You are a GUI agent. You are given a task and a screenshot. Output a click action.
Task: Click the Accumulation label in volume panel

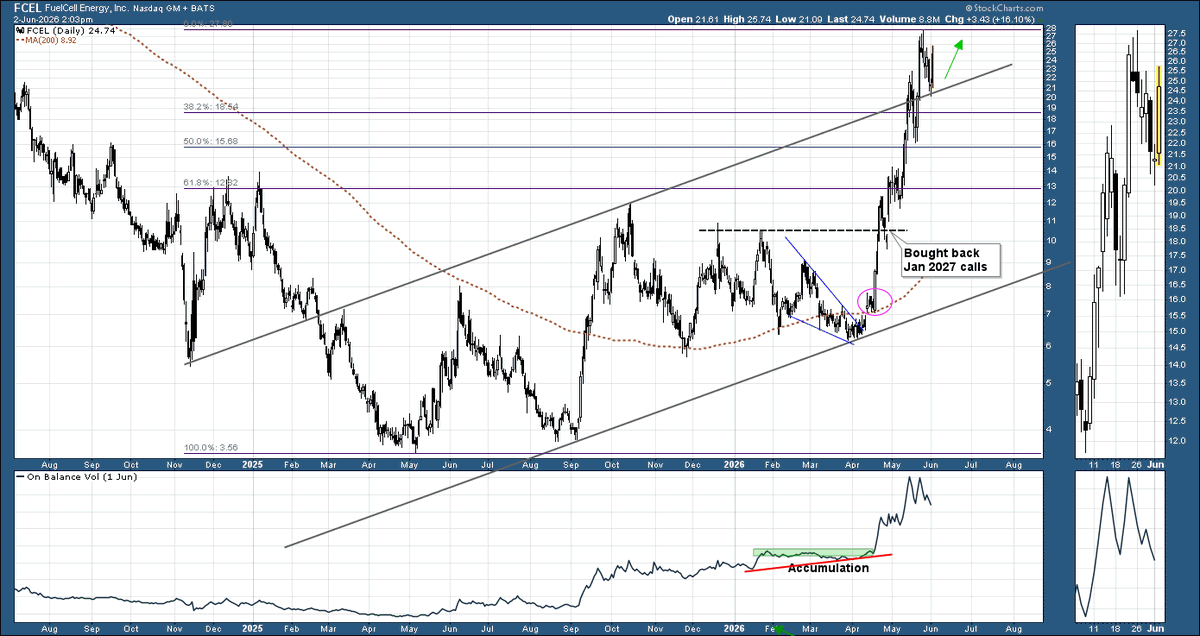(828, 567)
